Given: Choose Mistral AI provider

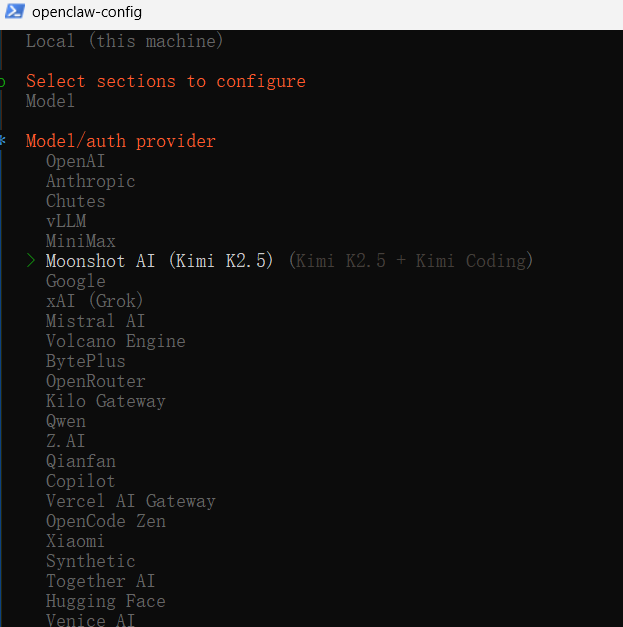Looking at the screenshot, I should (x=95, y=321).
